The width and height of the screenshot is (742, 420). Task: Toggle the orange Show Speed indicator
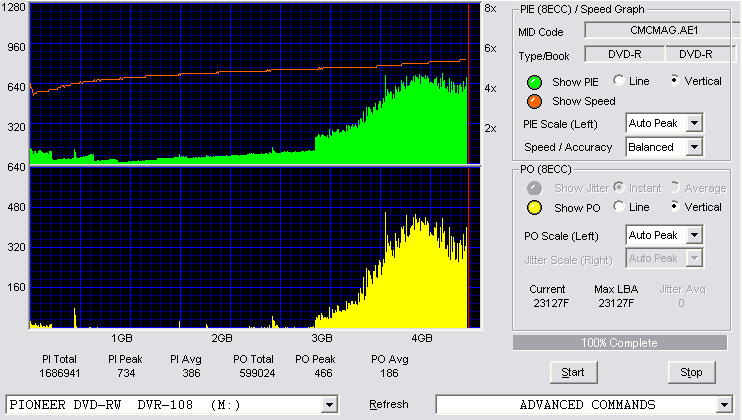534,101
